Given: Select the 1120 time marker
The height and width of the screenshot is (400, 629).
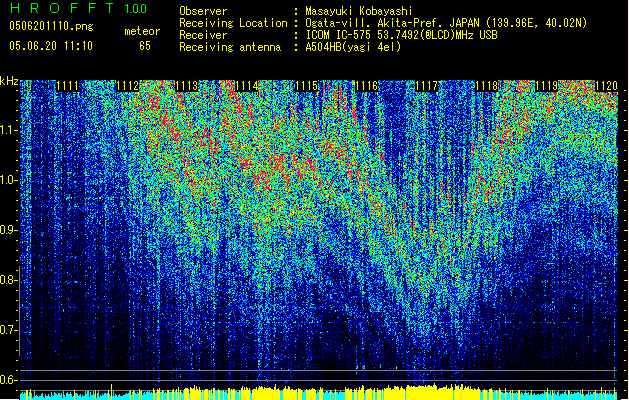Looking at the screenshot, I should coord(606,86).
